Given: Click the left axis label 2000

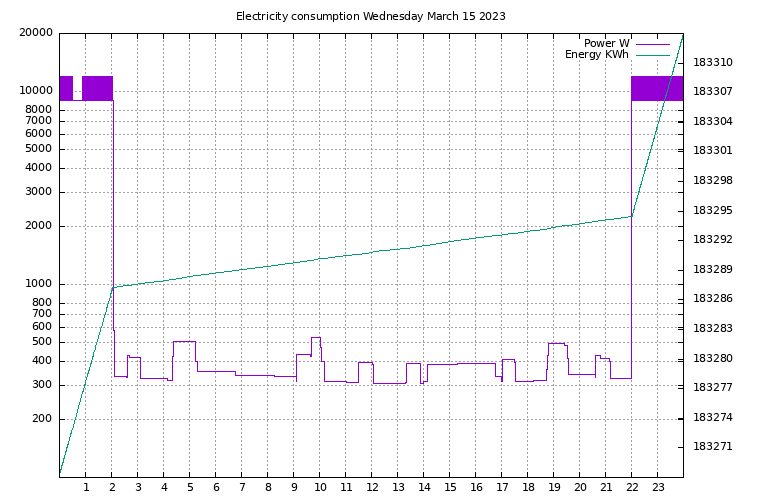Looking at the screenshot, I should click(x=39, y=226).
